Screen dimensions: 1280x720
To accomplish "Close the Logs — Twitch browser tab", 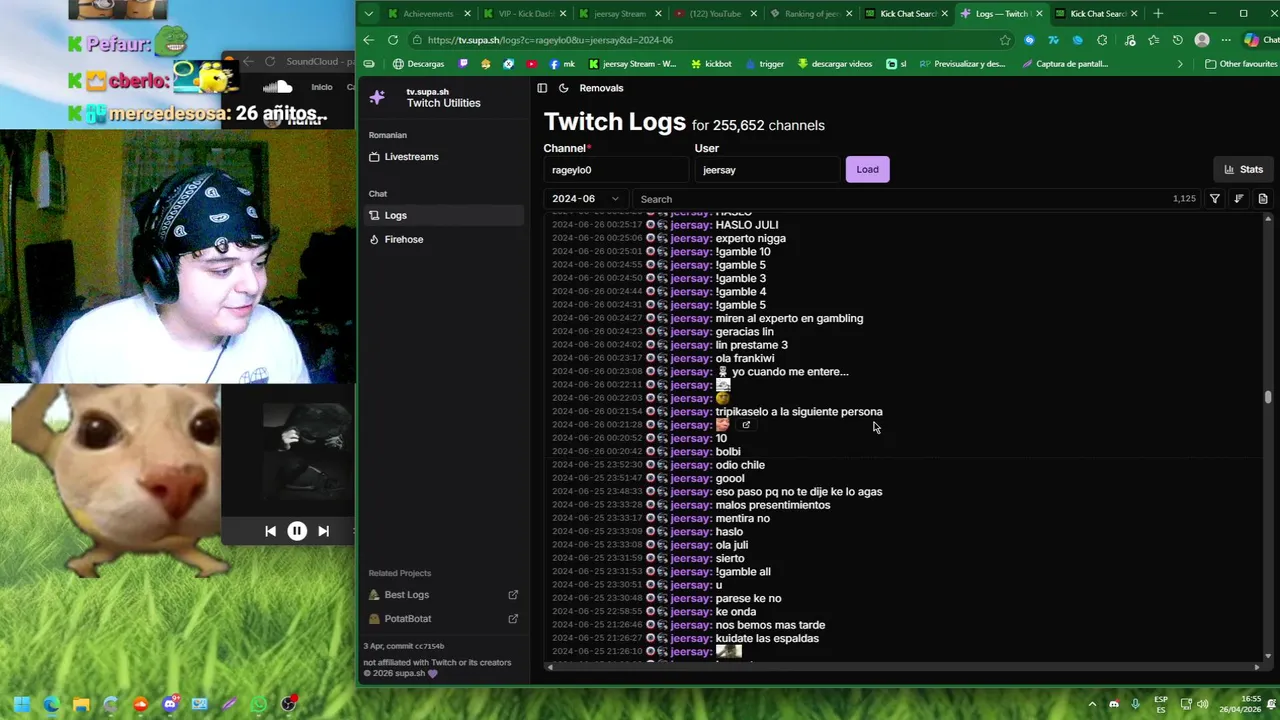I will [x=1039, y=14].
